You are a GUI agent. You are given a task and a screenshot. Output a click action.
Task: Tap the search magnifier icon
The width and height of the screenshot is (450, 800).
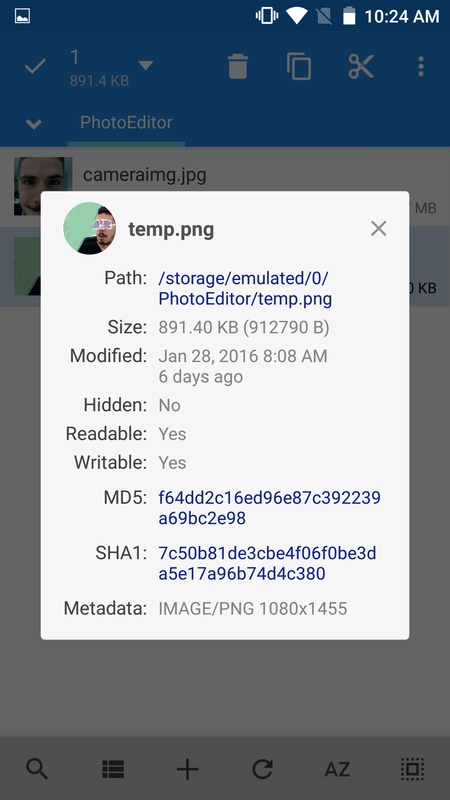pyautogui.click(x=37, y=769)
